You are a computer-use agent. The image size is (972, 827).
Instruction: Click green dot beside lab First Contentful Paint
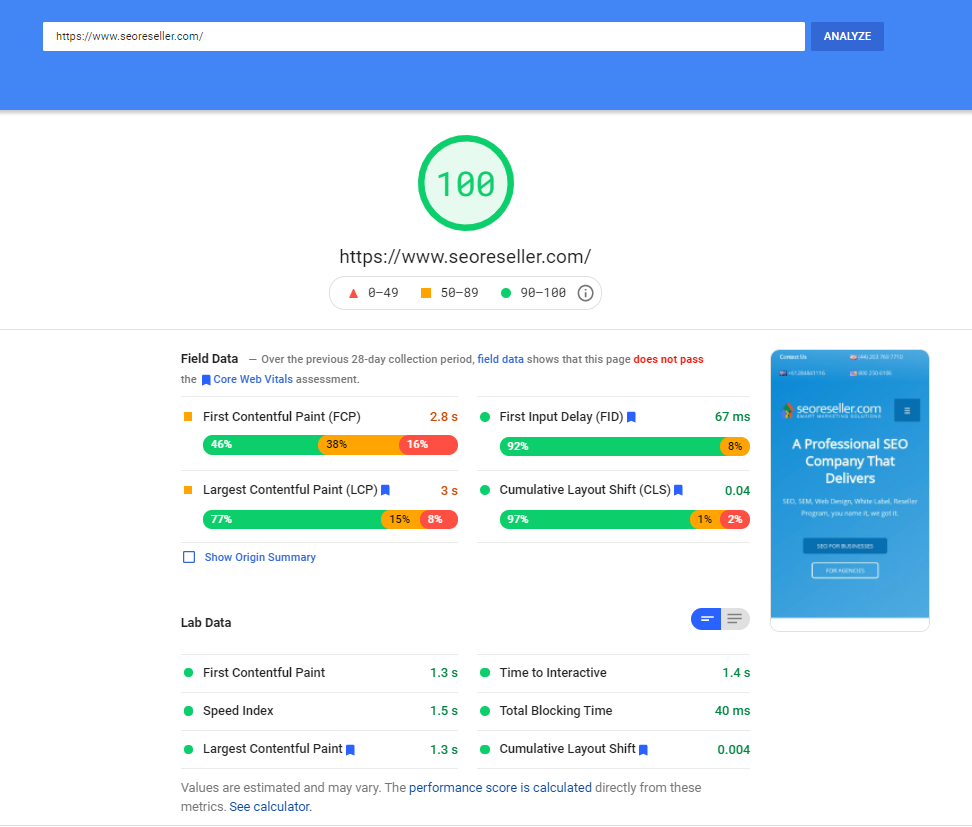click(188, 673)
